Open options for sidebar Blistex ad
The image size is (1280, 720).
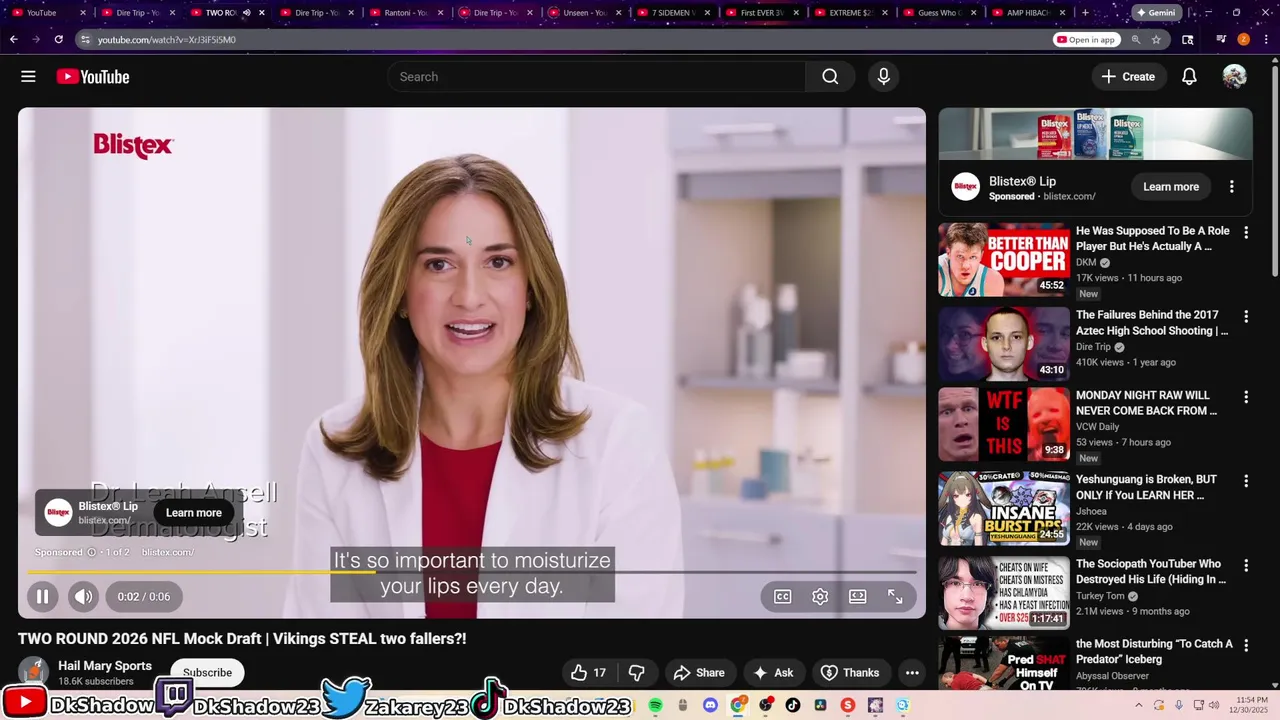click(1232, 187)
